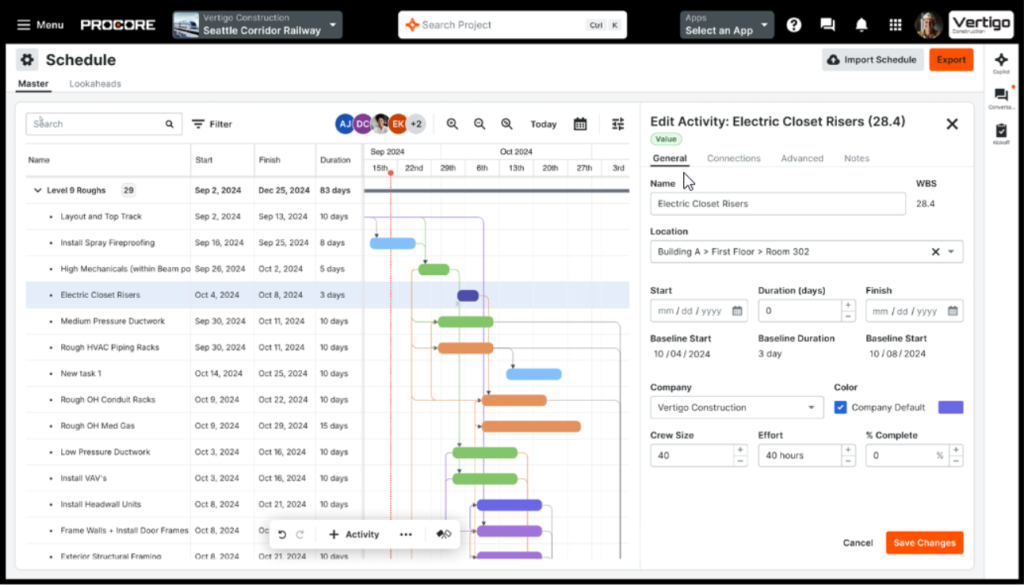1024x585 pixels.
Task: Click the Export button
Action: 950,59
